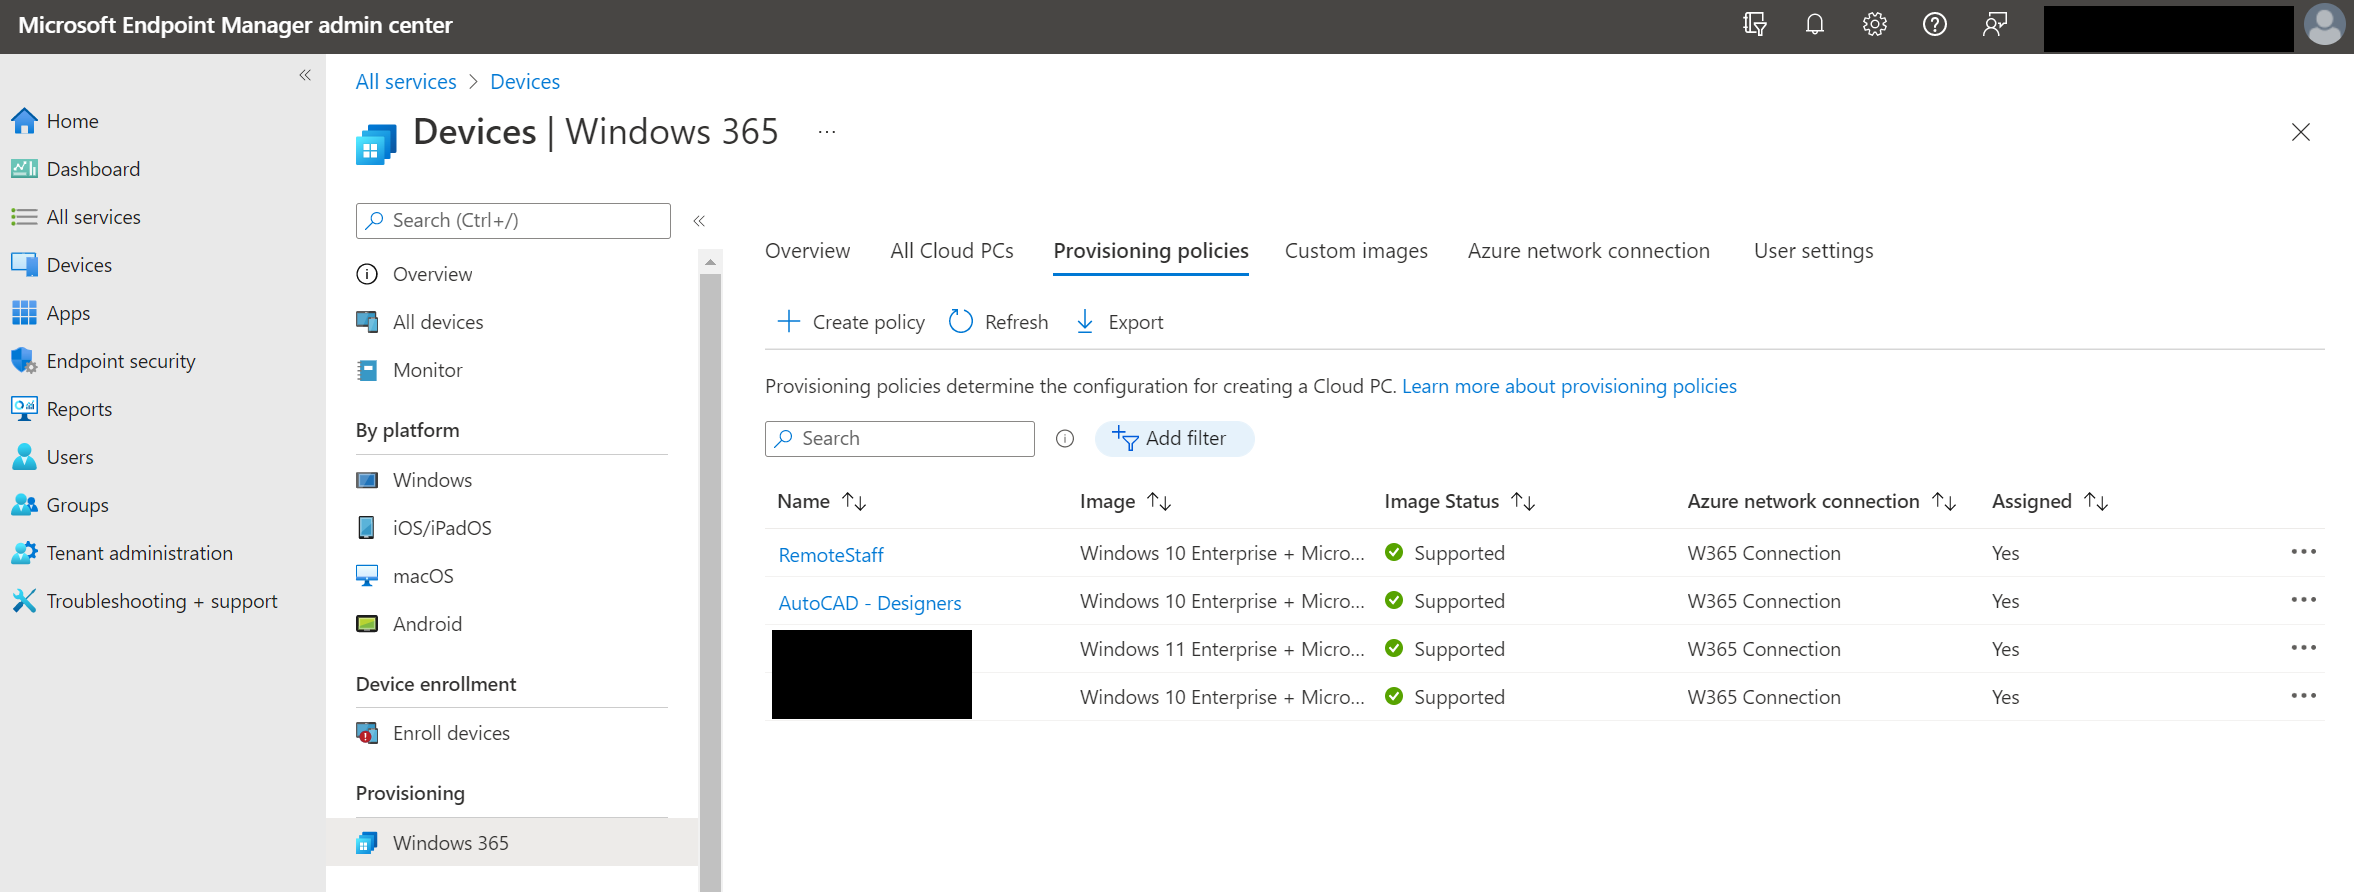
Task: Select All devices in Devices menu
Action: click(420, 322)
